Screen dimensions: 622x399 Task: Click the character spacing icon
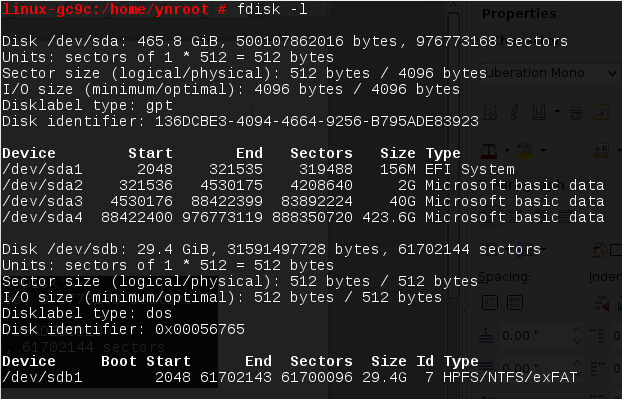pos(601,151)
